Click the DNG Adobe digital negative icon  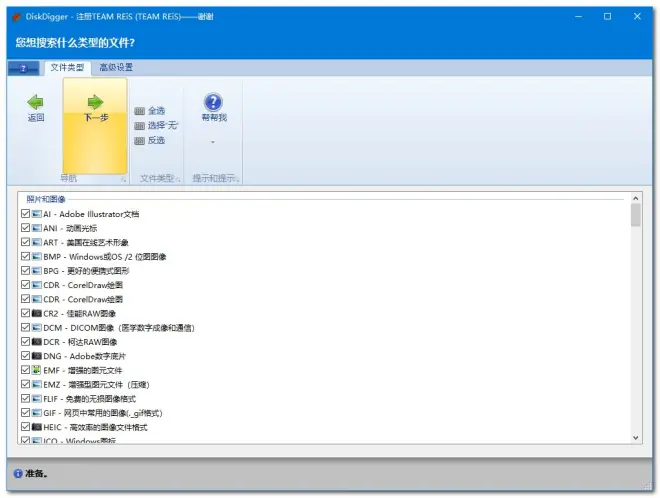(x=37, y=356)
